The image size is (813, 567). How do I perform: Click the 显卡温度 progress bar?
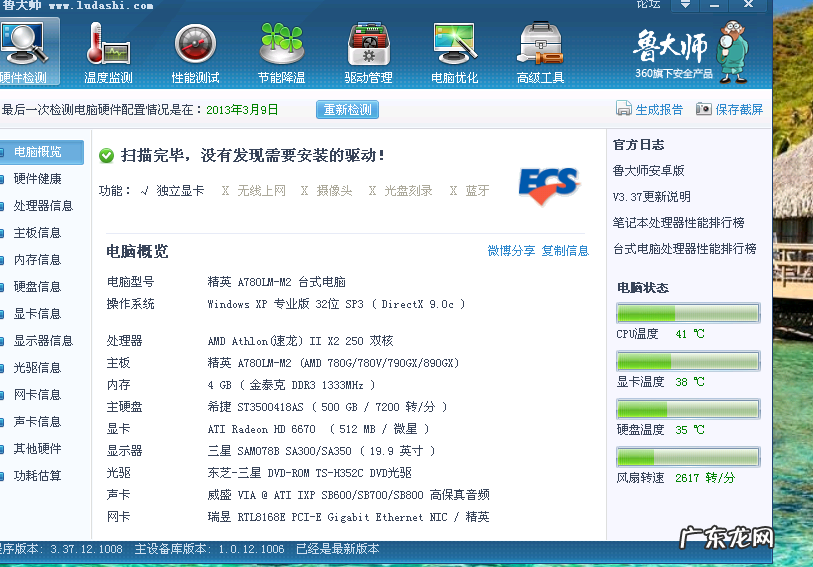coord(688,361)
